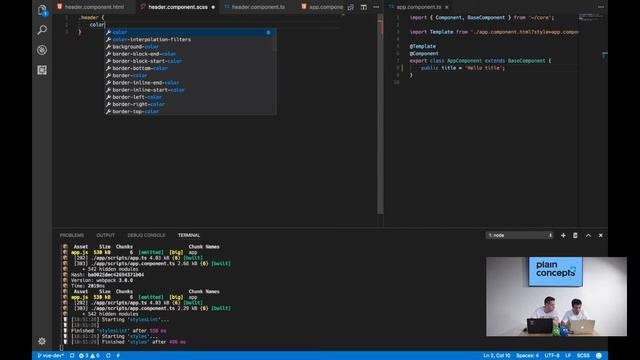The image size is (640, 360).
Task: Click the synchronize changes icon in status bar
Action: tap(72, 356)
